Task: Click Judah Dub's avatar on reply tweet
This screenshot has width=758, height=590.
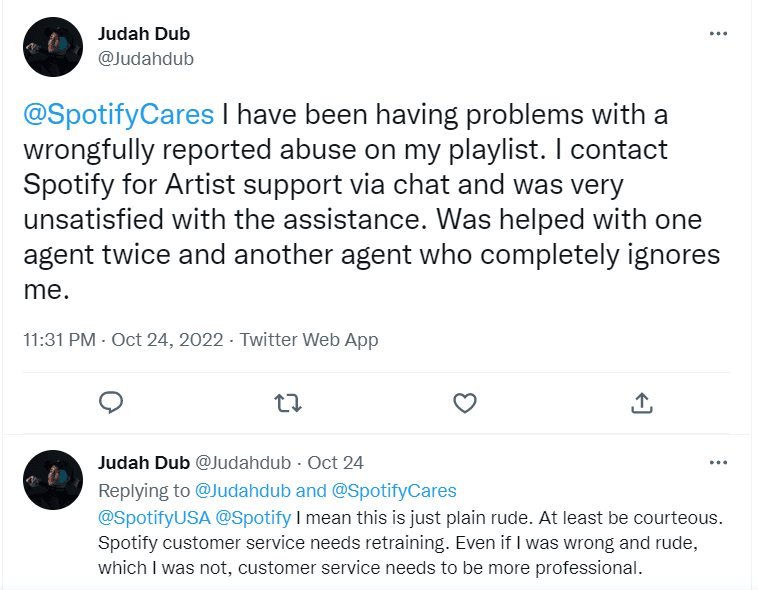Action: point(52,480)
